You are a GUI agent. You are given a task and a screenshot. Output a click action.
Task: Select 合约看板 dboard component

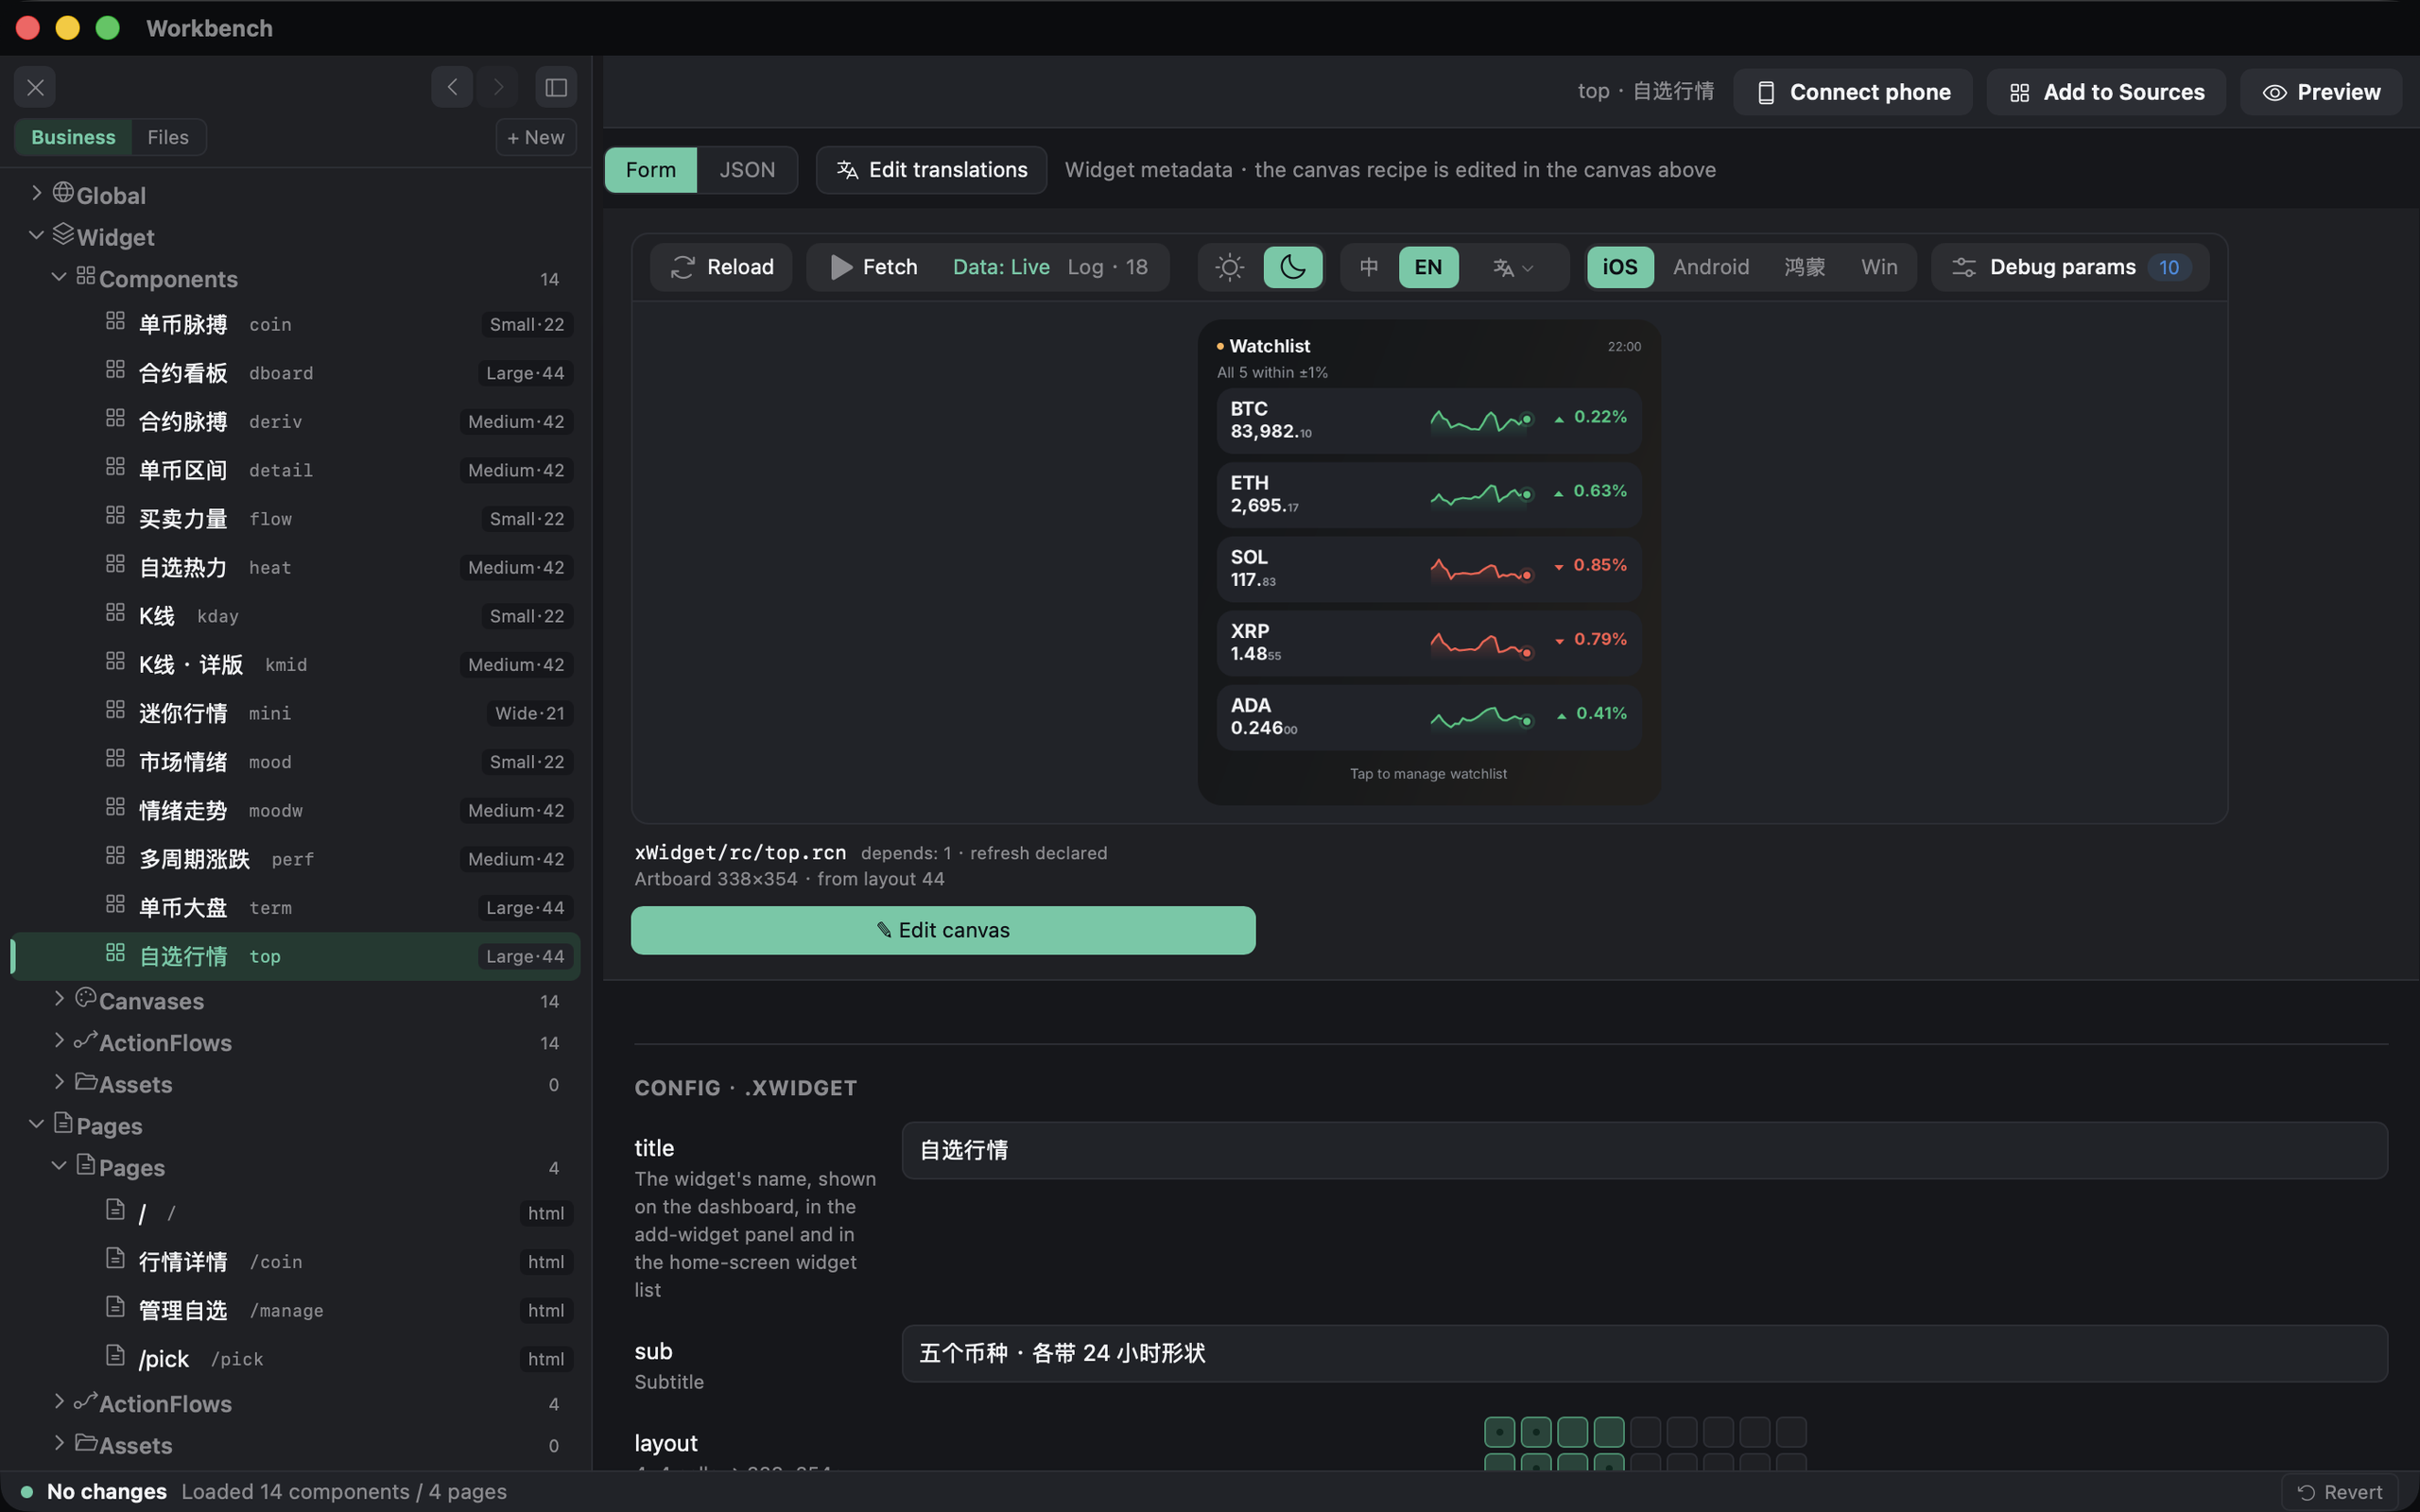[x=295, y=373]
